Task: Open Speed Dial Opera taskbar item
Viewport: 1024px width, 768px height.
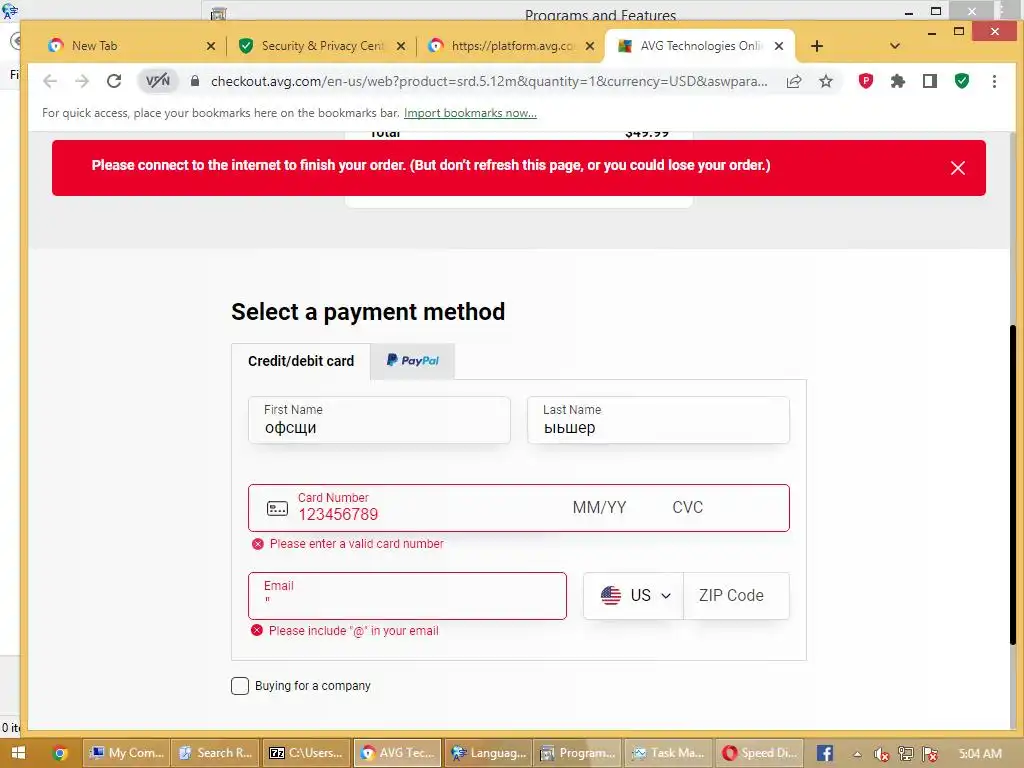Action: tap(759, 753)
